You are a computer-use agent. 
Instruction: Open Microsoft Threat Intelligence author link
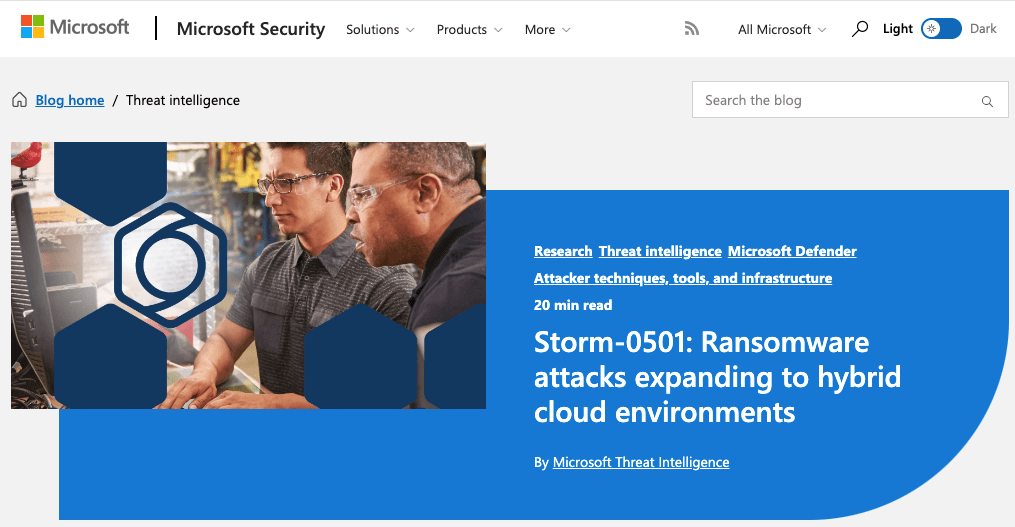click(641, 462)
